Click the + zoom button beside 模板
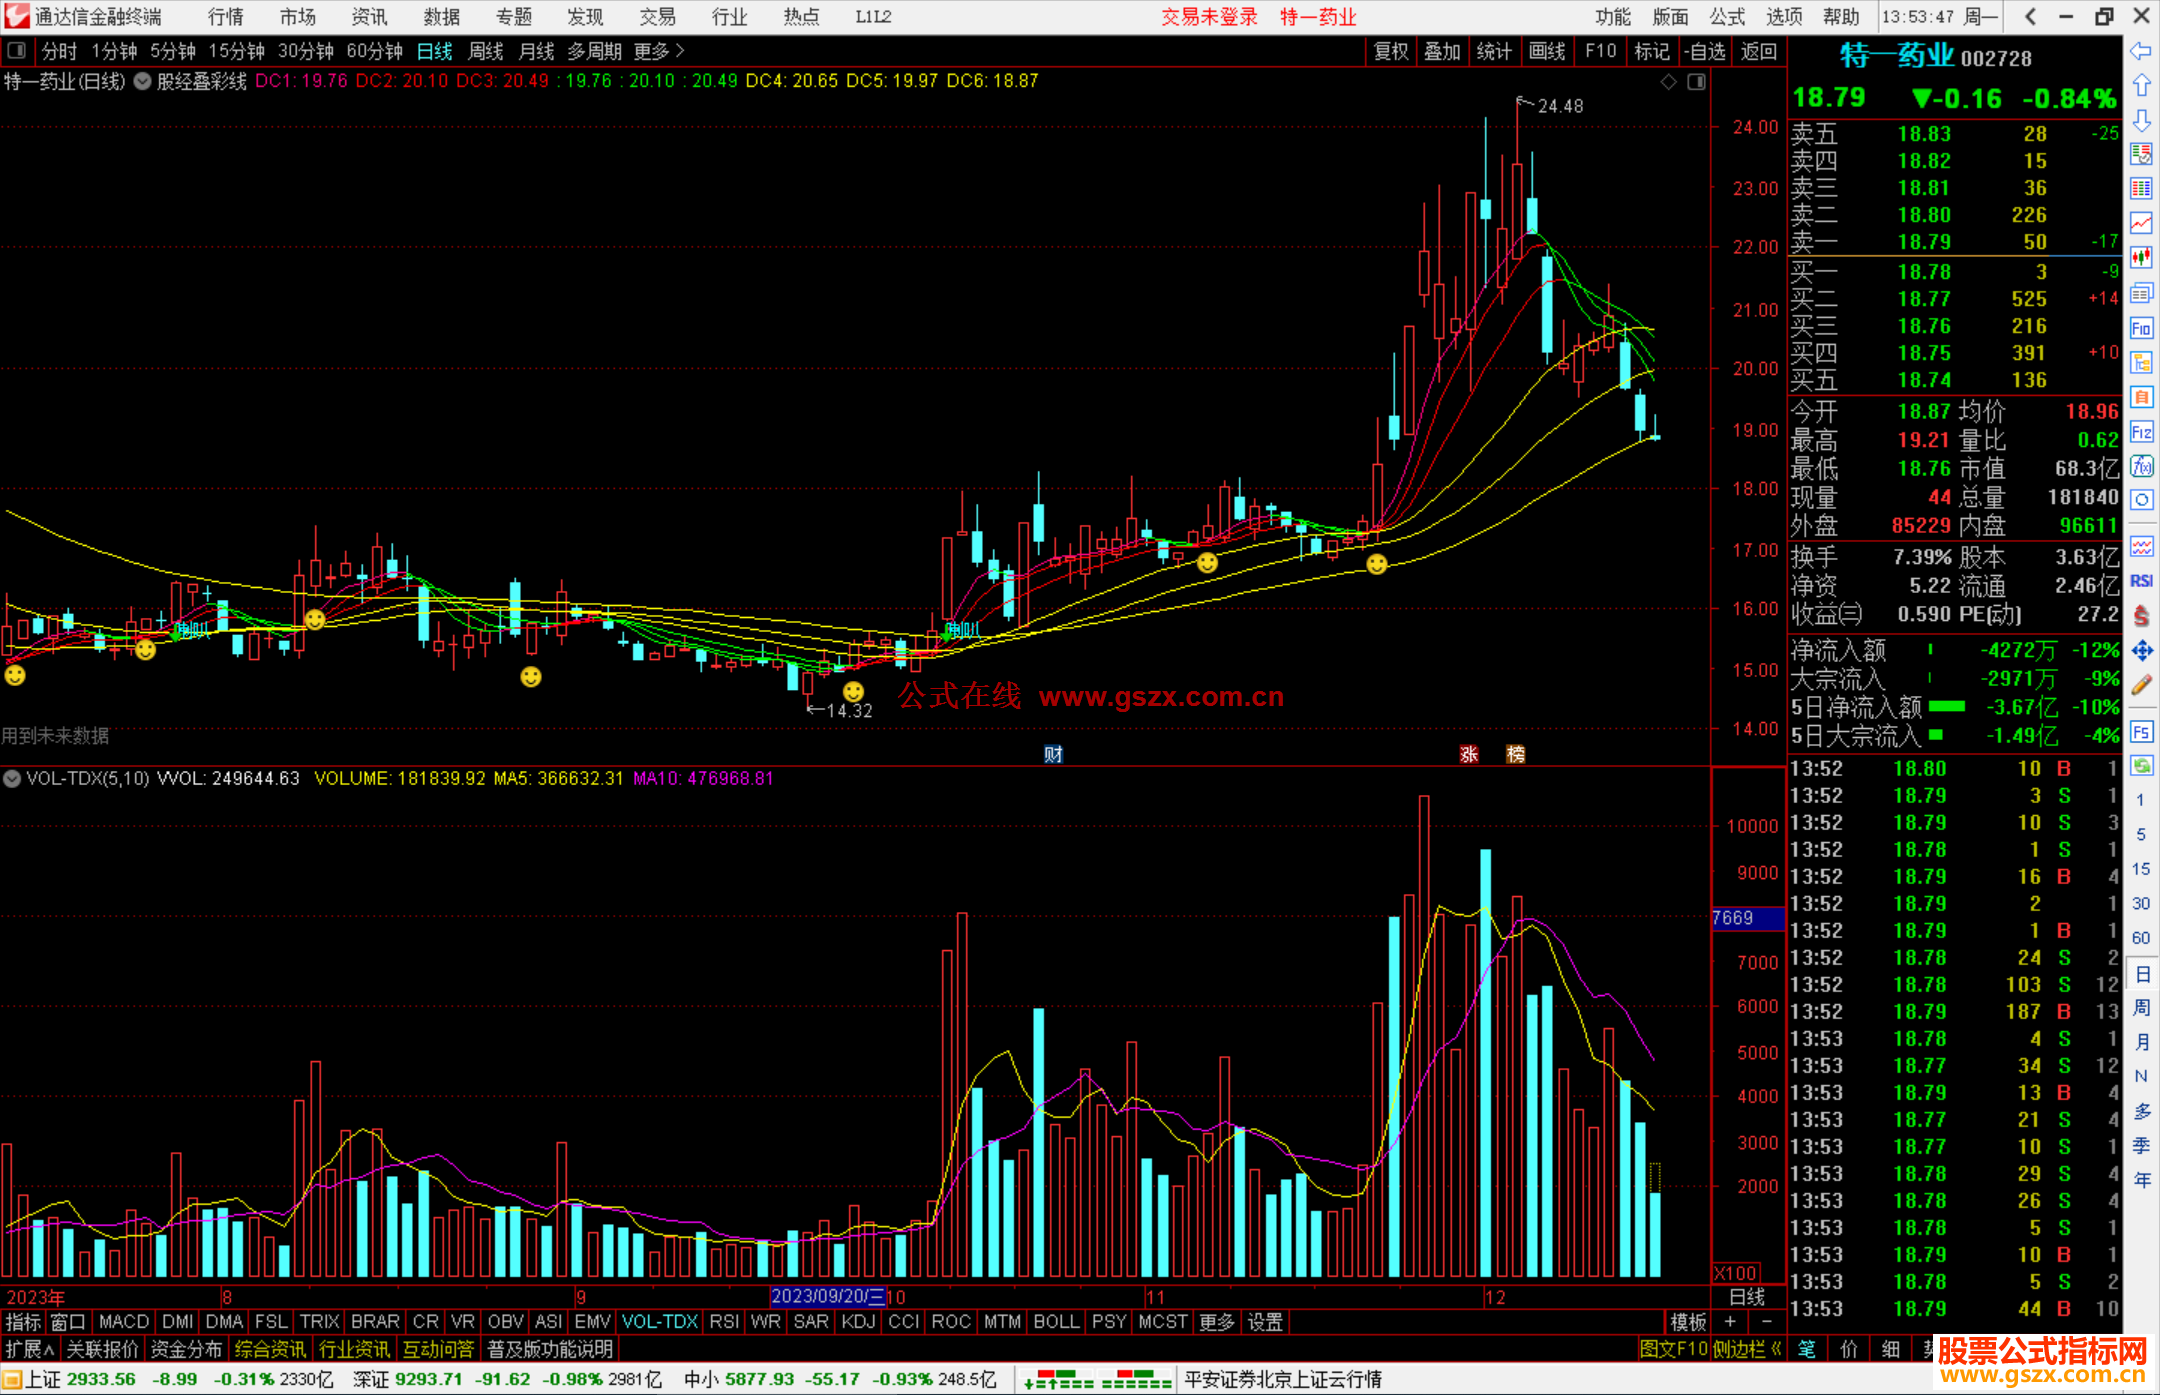 click(1730, 1322)
